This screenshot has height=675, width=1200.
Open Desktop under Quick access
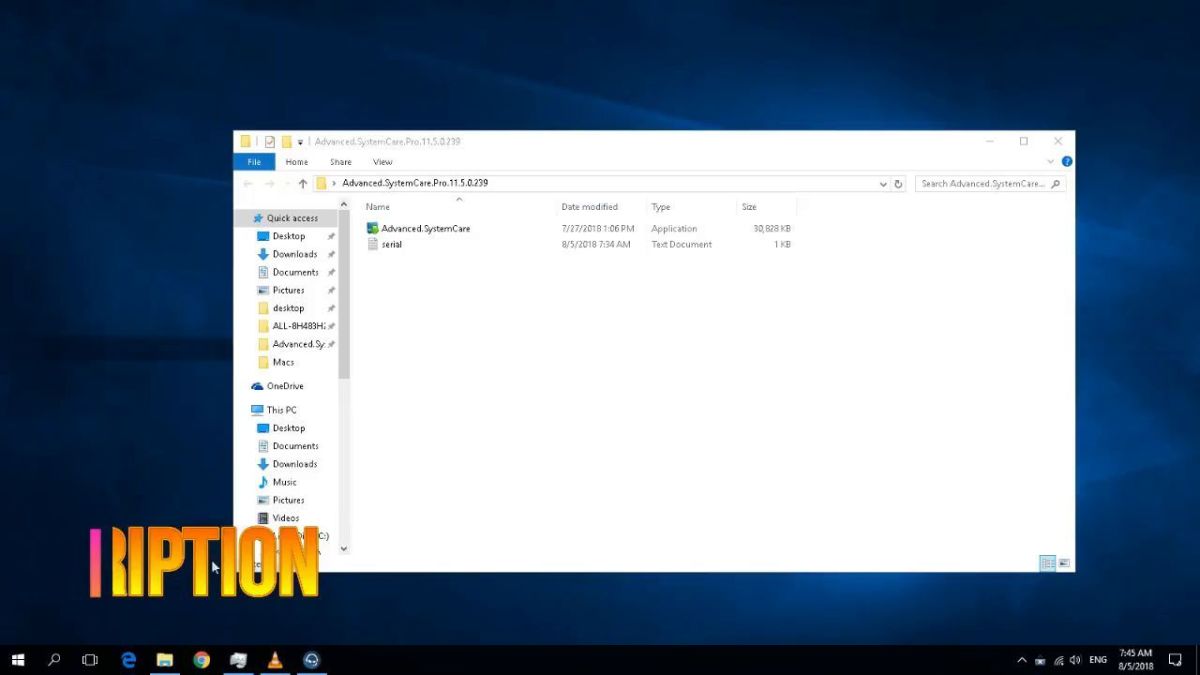coord(289,236)
